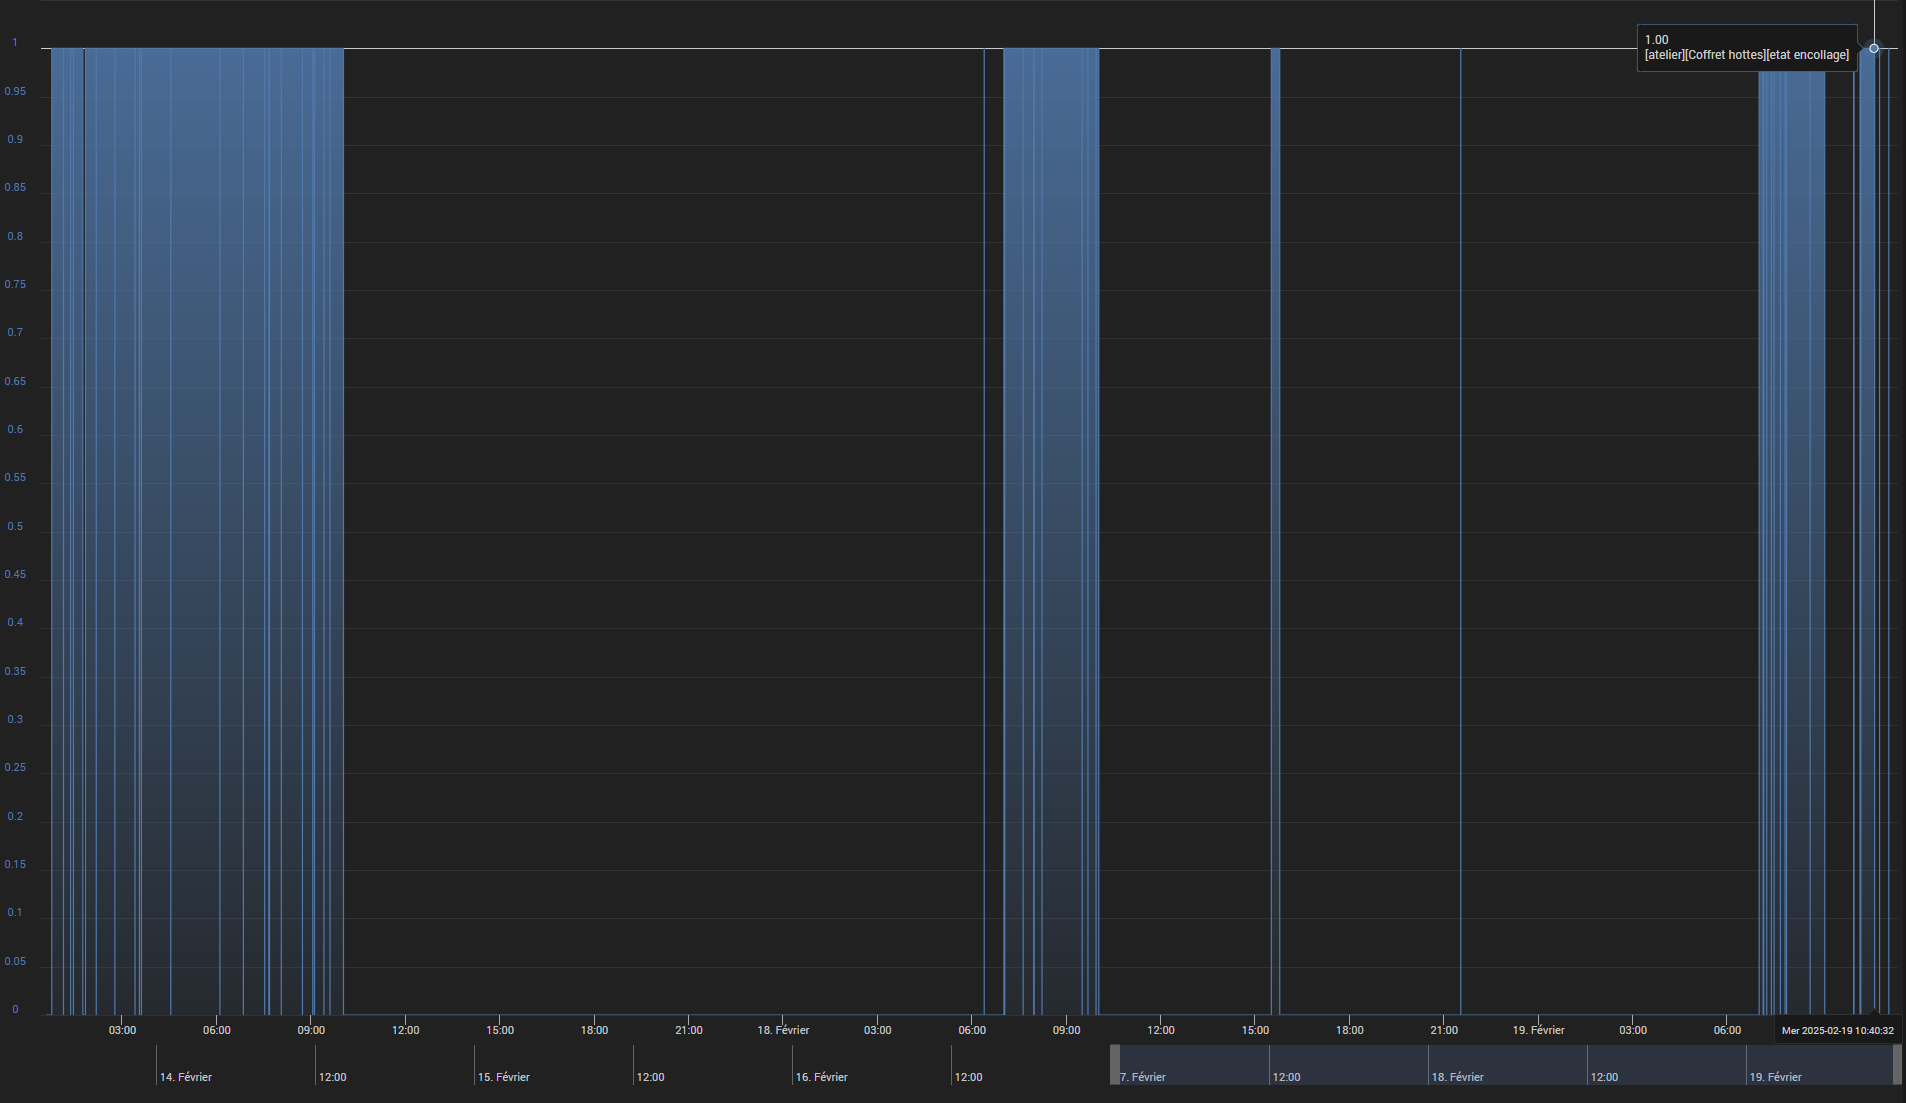Image resolution: width=1906 pixels, height=1103 pixels.
Task: Click the y-axis label 0.2
Action: pyautogui.click(x=15, y=817)
